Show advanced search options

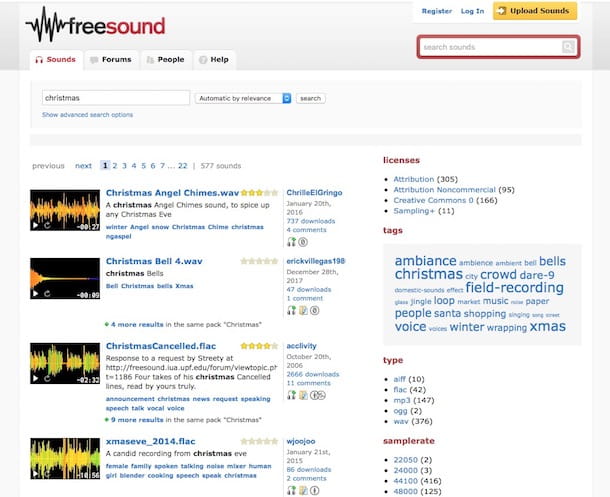click(x=87, y=115)
